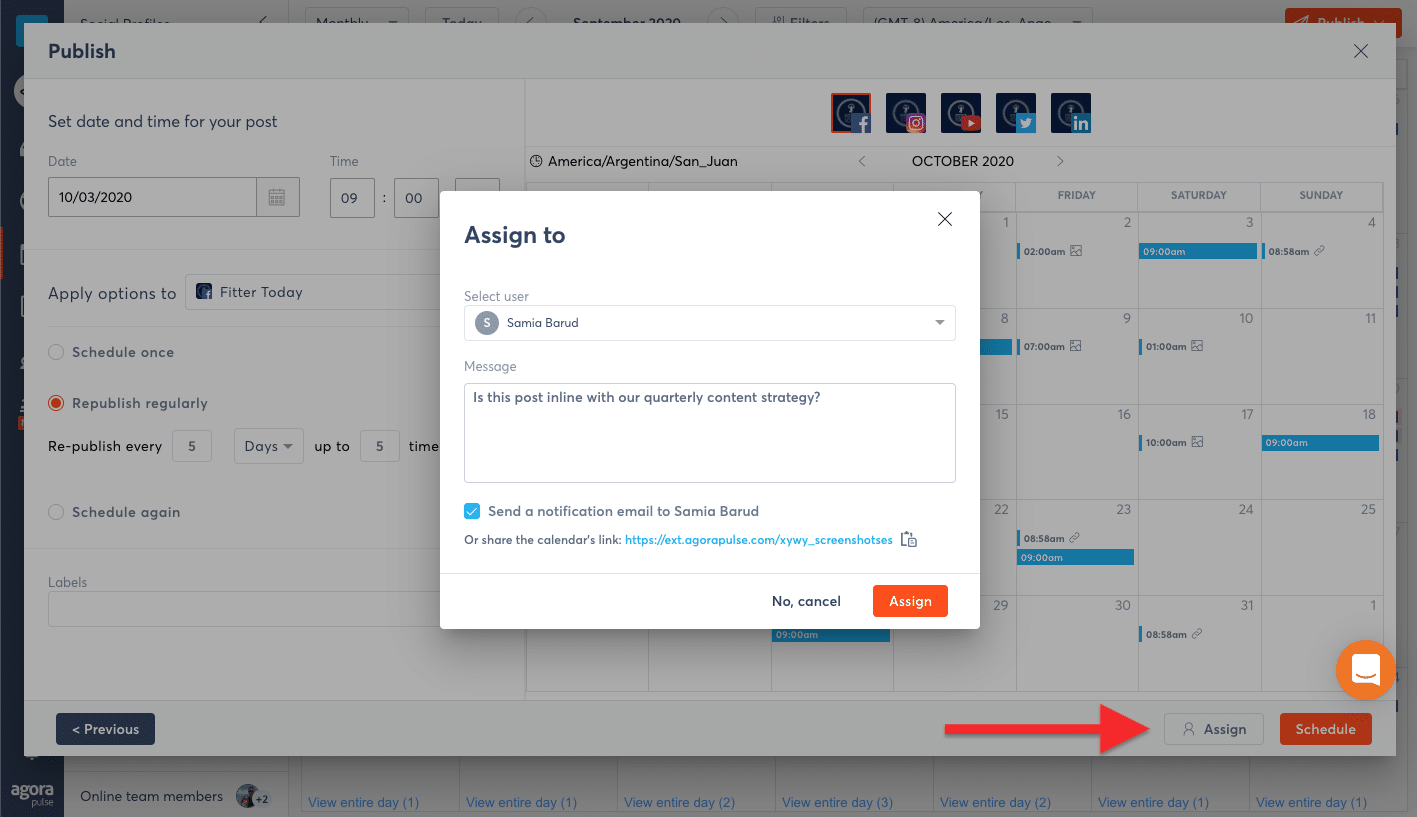Open the agorapulse shared calendar link

pos(758,539)
